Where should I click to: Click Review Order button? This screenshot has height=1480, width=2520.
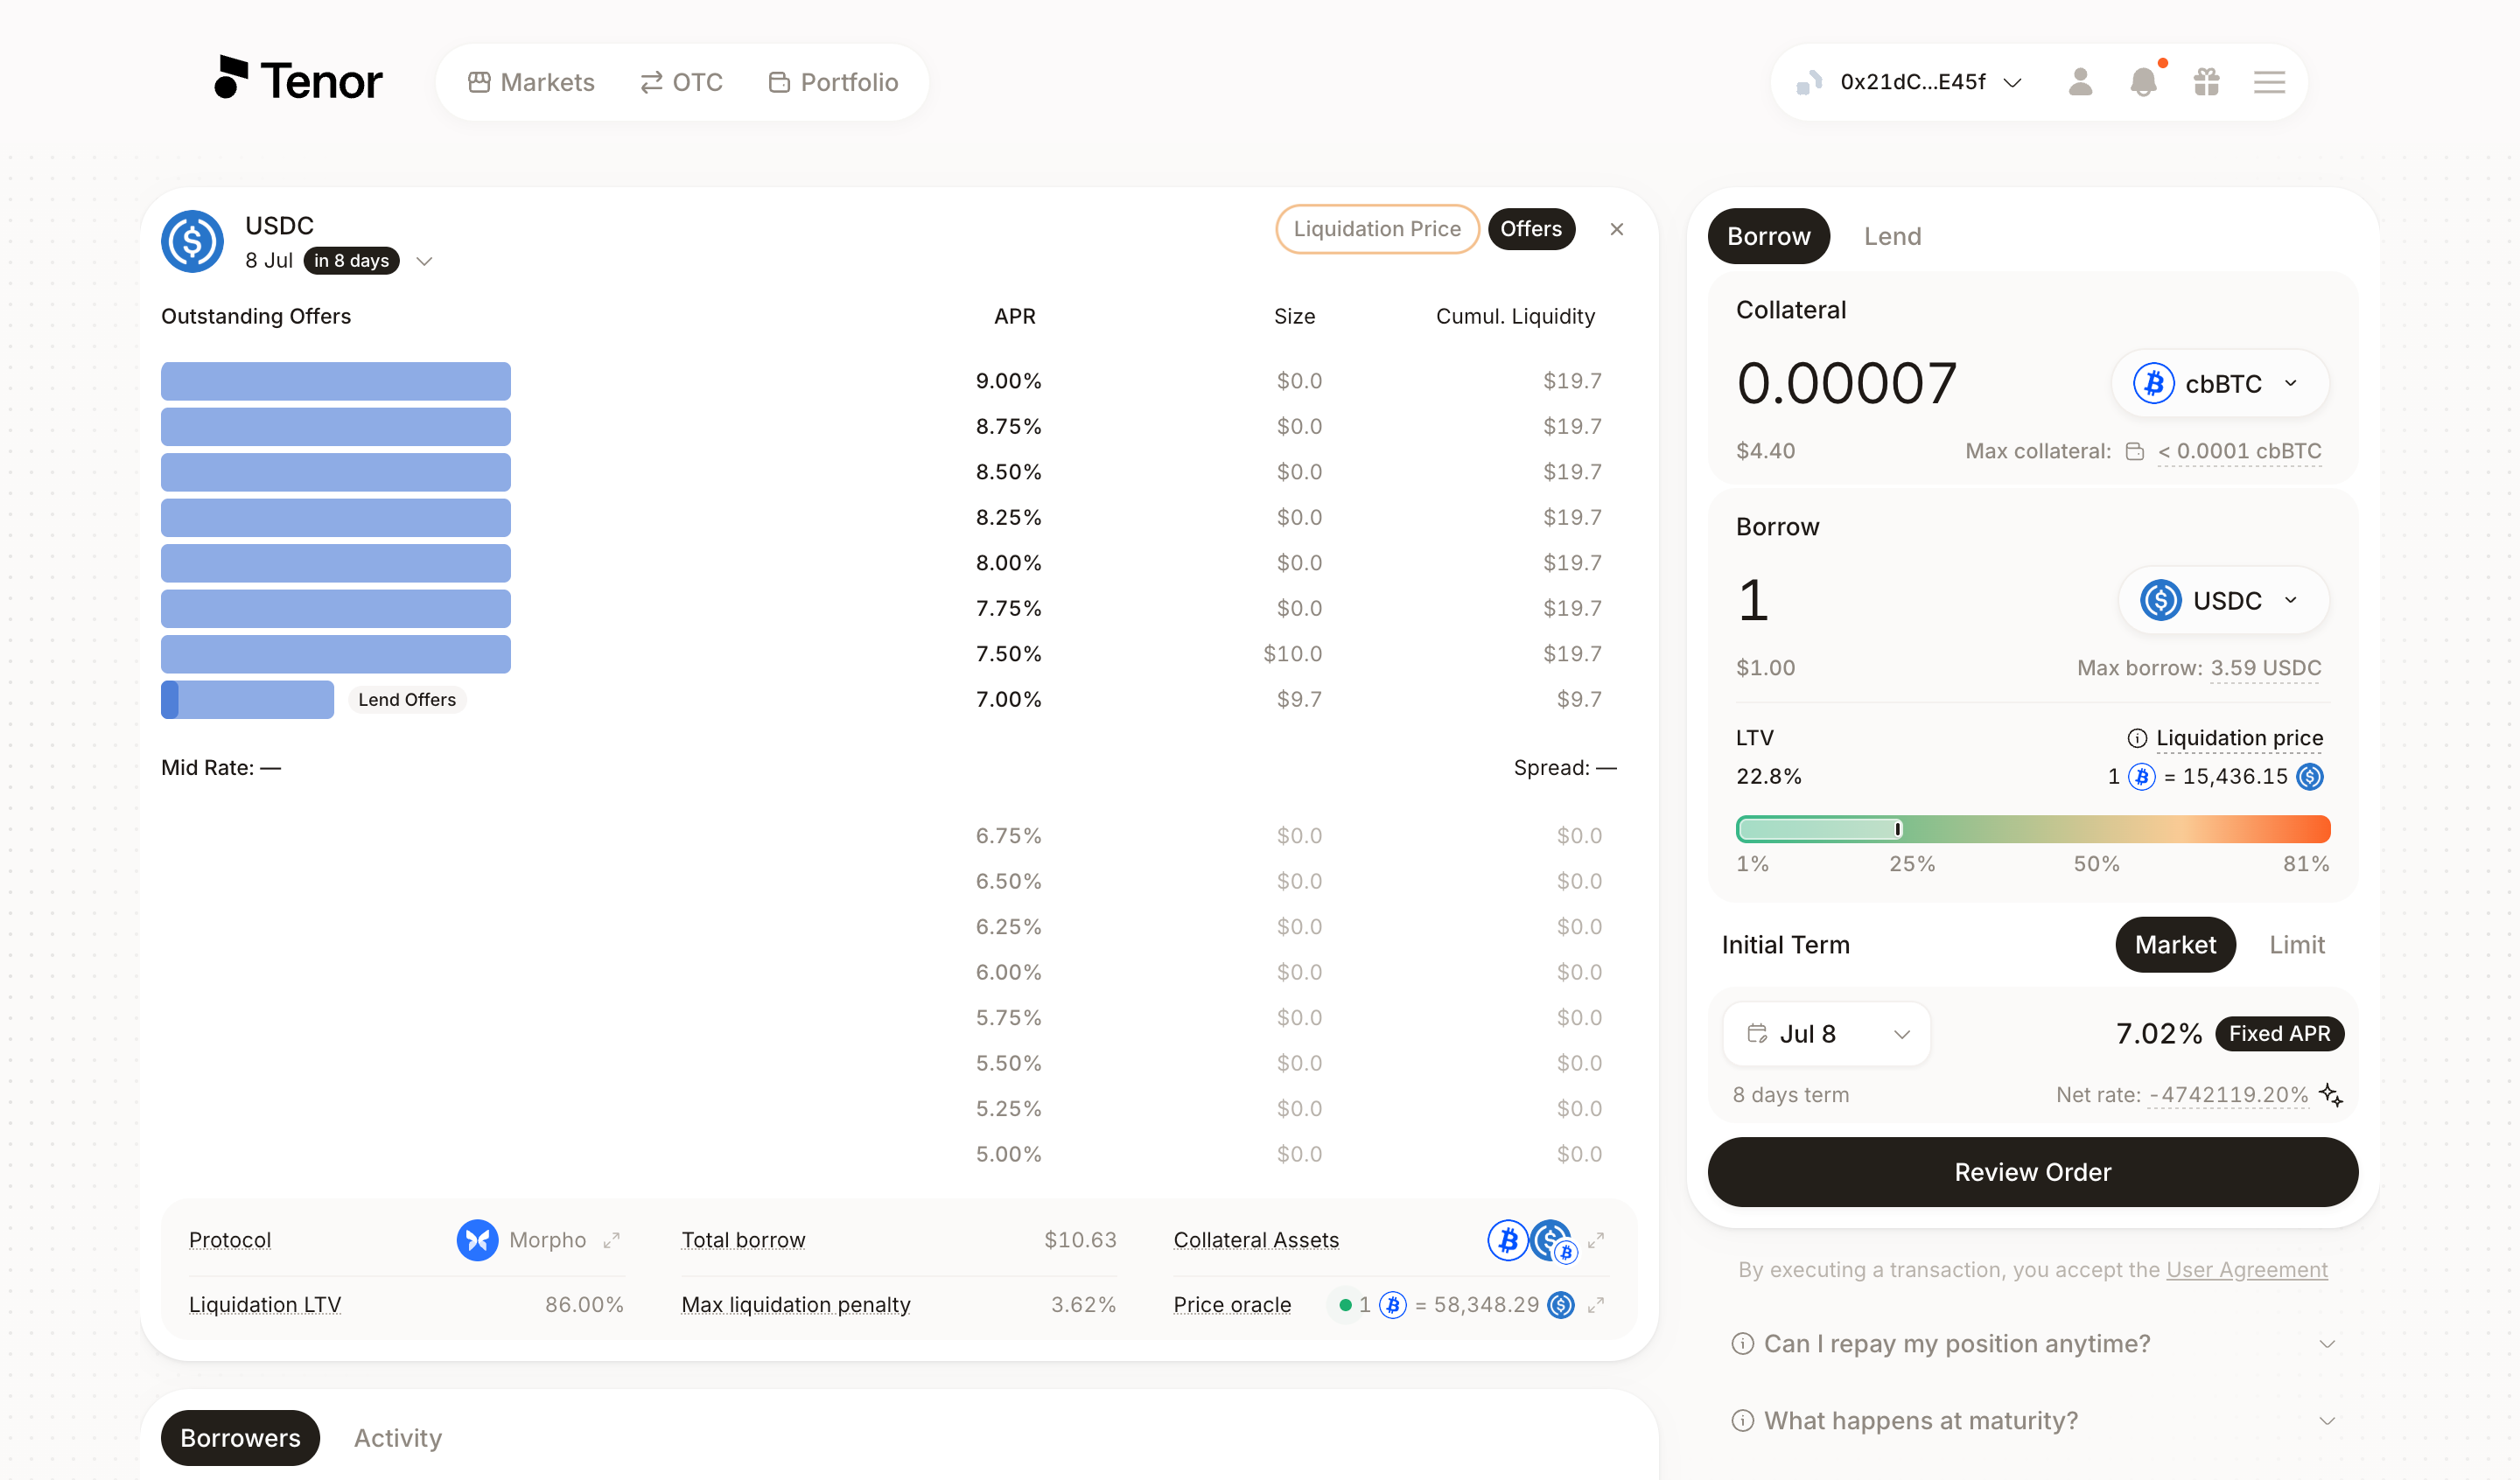point(2033,1172)
